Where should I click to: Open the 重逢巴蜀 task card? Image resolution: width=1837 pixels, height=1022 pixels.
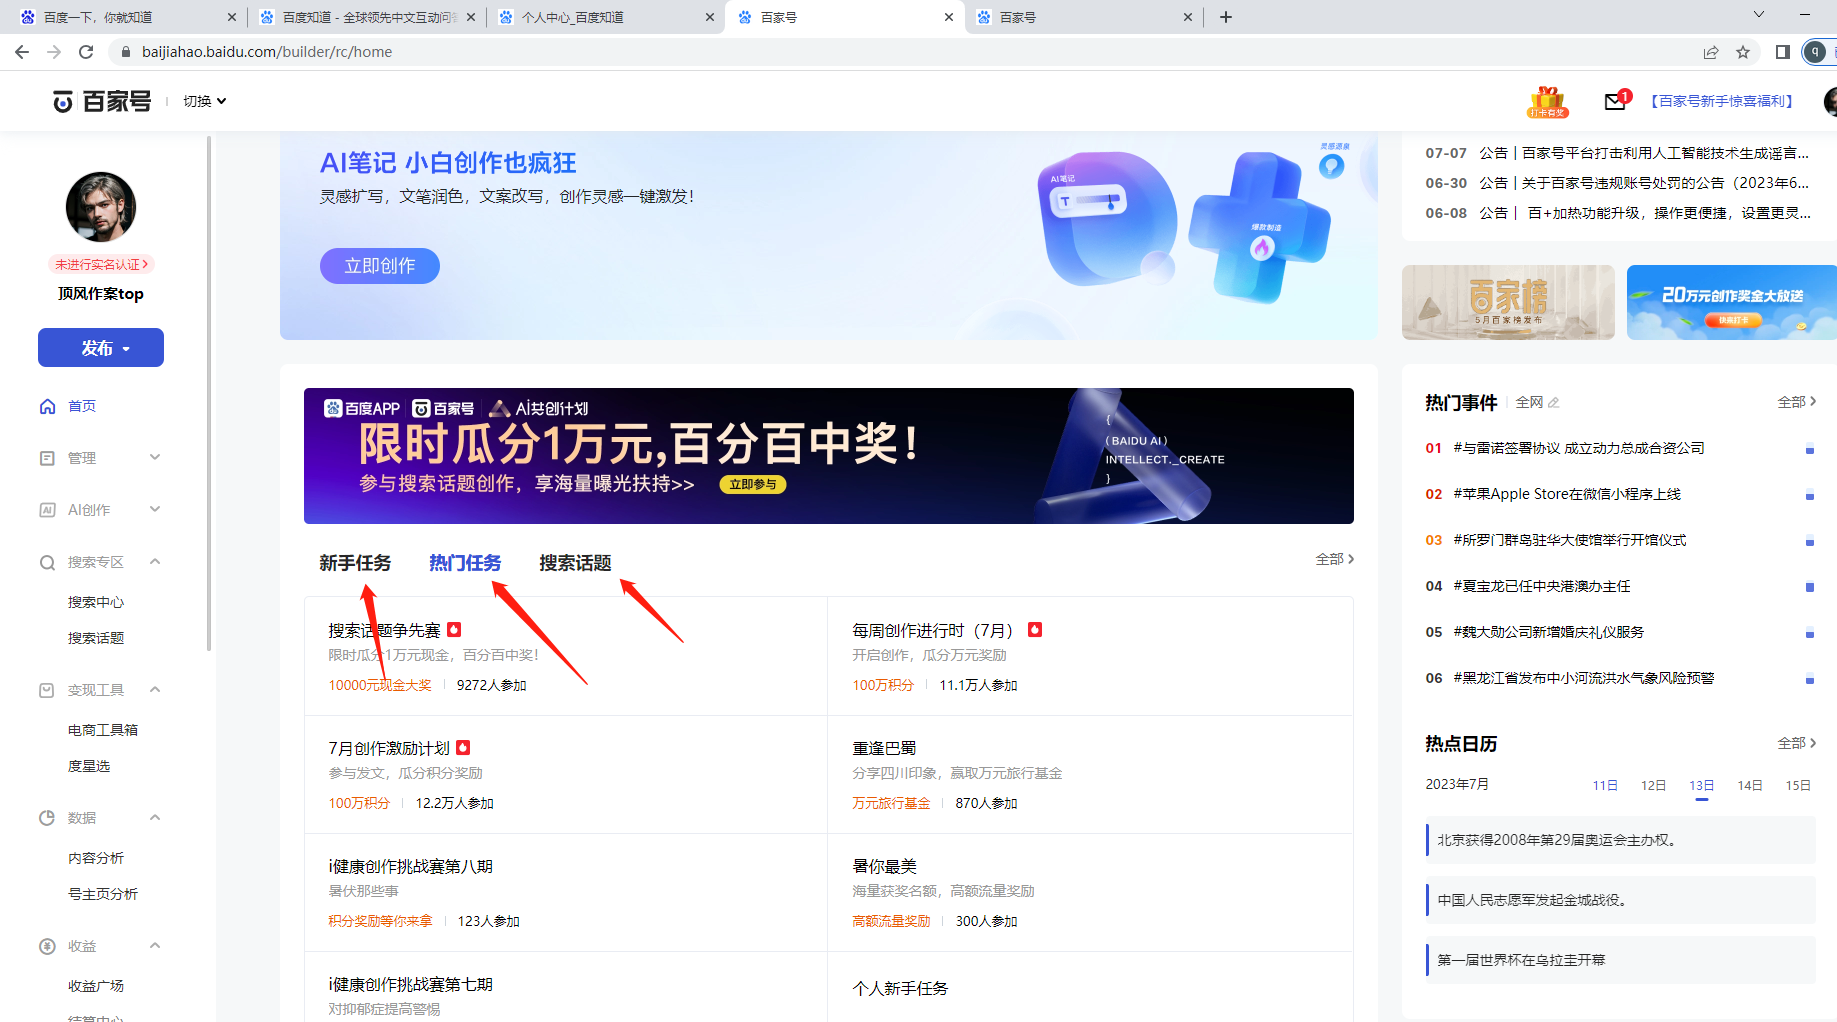pyautogui.click(x=1090, y=775)
